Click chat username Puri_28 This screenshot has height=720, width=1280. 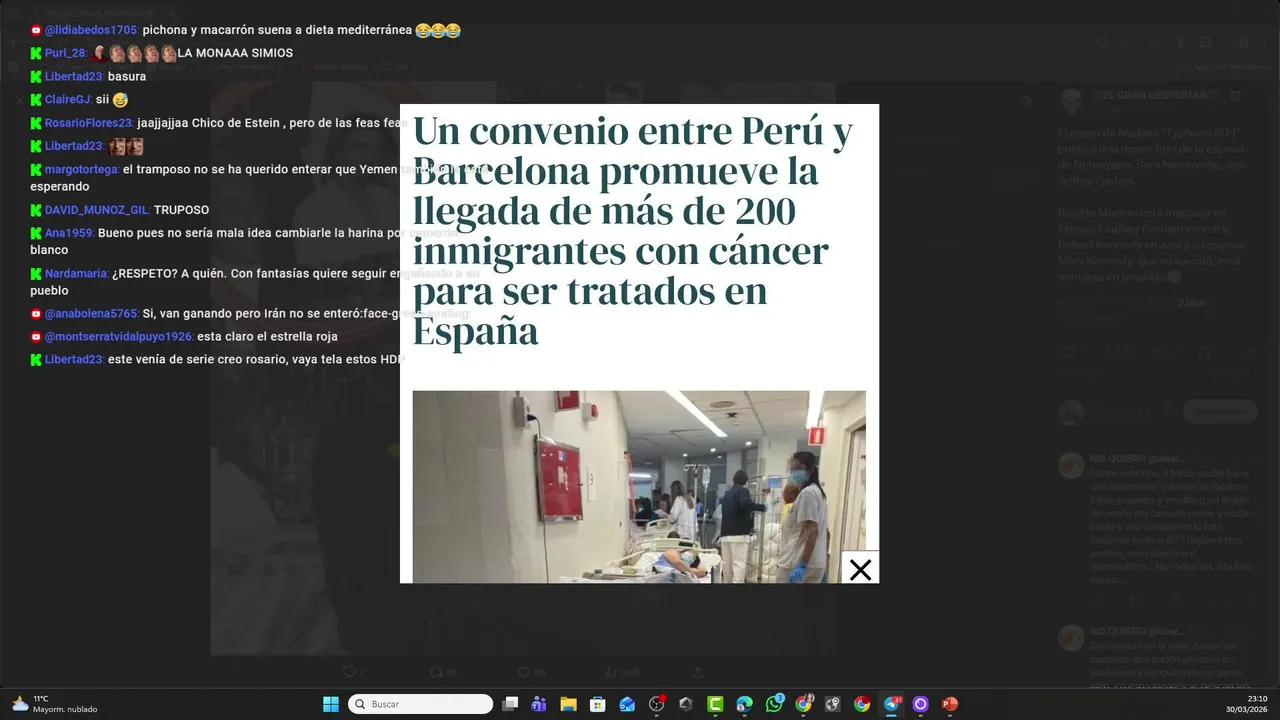click(67, 53)
